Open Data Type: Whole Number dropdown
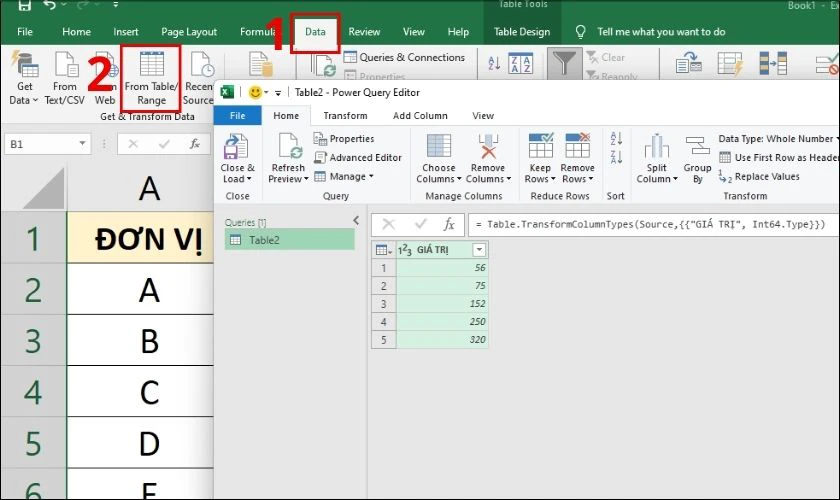This screenshot has width=840, height=500. 778,139
